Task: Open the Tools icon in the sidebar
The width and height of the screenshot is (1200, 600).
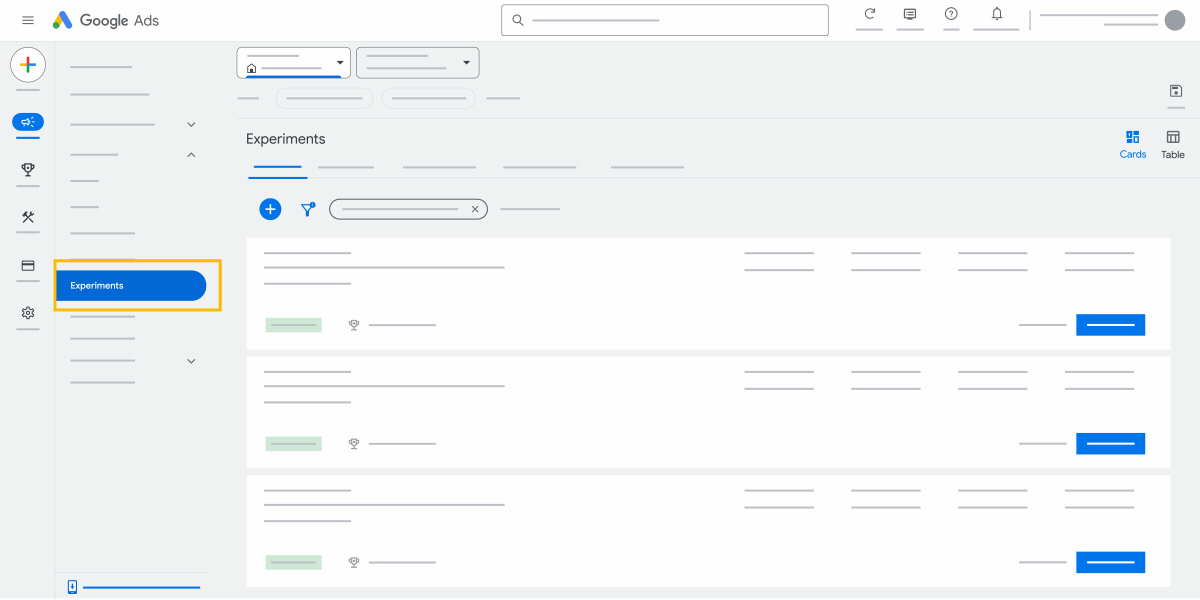Action: pos(27,218)
